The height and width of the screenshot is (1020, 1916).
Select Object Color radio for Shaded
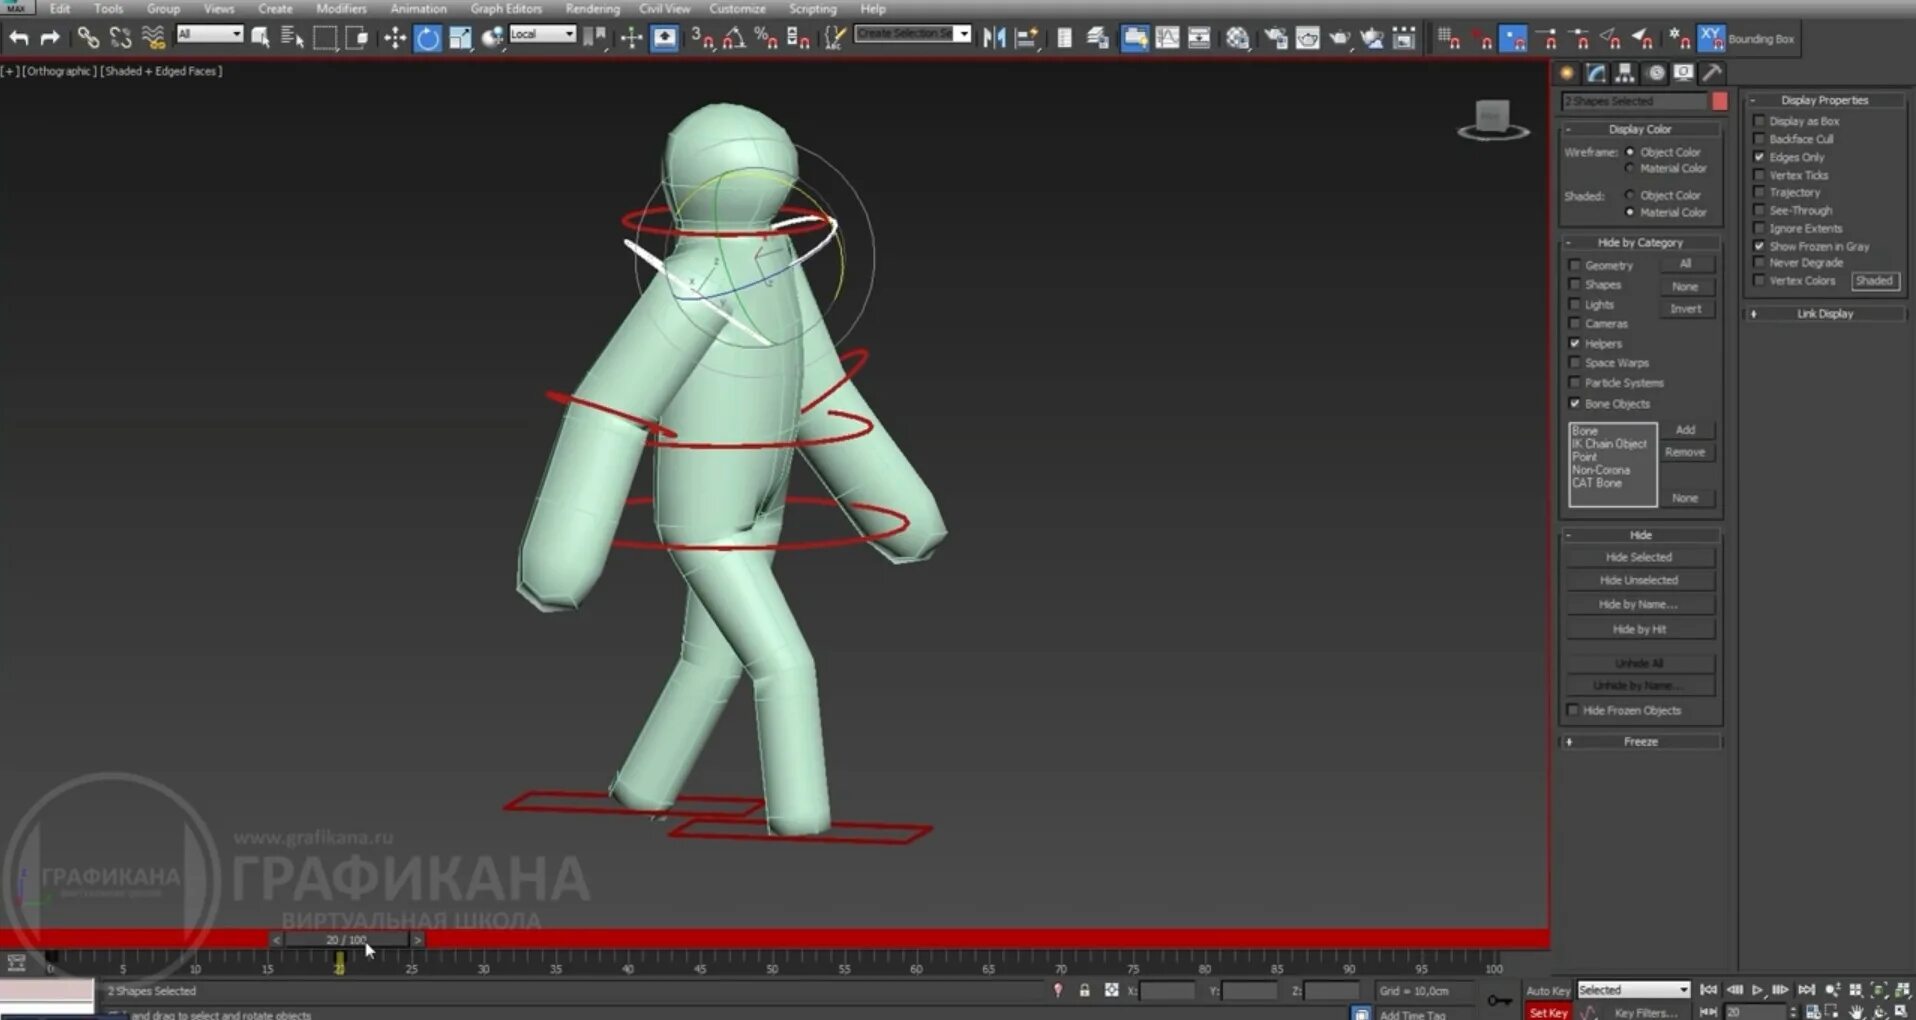tap(1630, 195)
